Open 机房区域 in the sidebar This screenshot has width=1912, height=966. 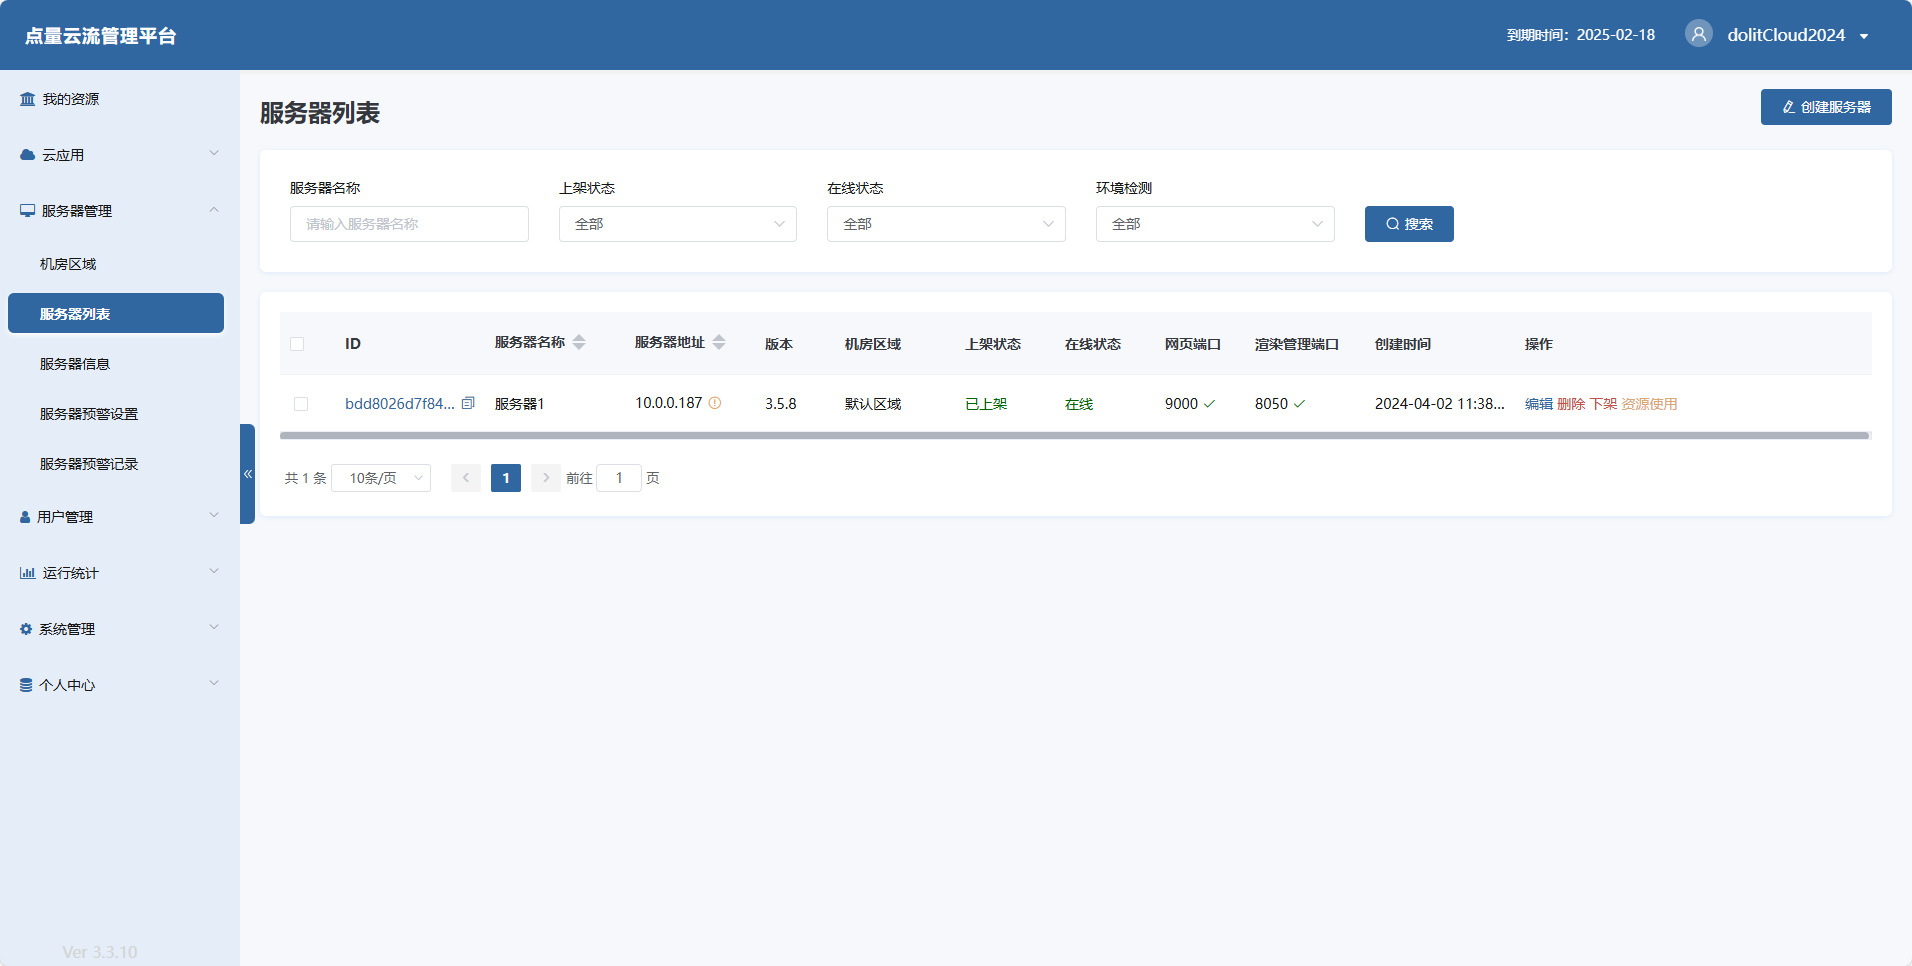68,264
